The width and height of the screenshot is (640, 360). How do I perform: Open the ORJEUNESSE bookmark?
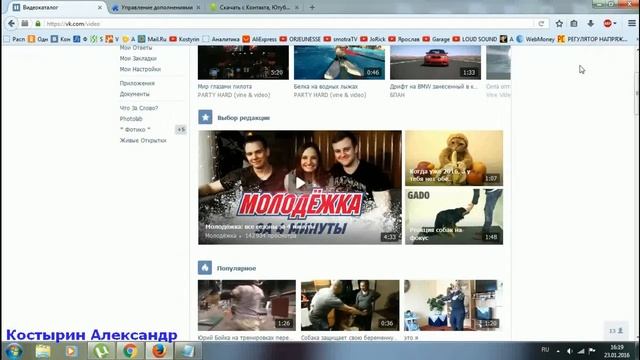point(300,39)
